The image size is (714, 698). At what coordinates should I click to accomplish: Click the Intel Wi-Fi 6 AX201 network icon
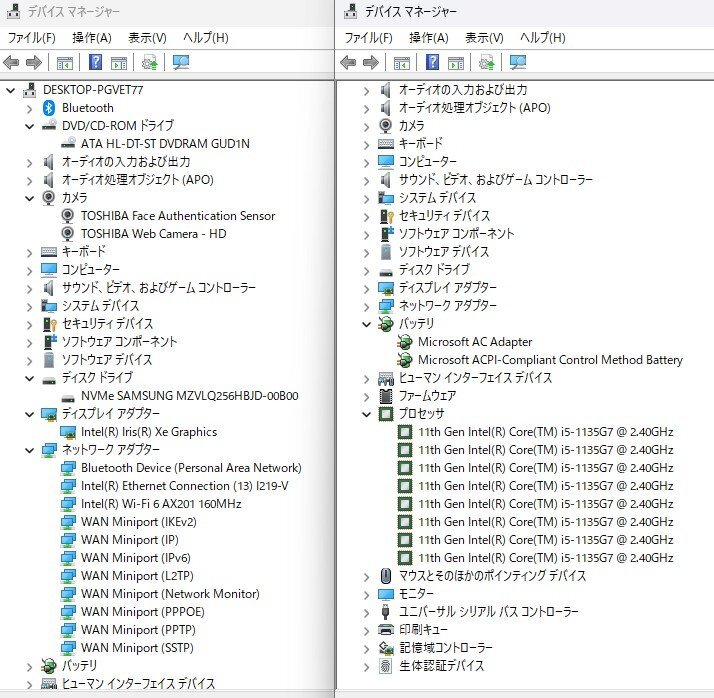click(x=68, y=504)
